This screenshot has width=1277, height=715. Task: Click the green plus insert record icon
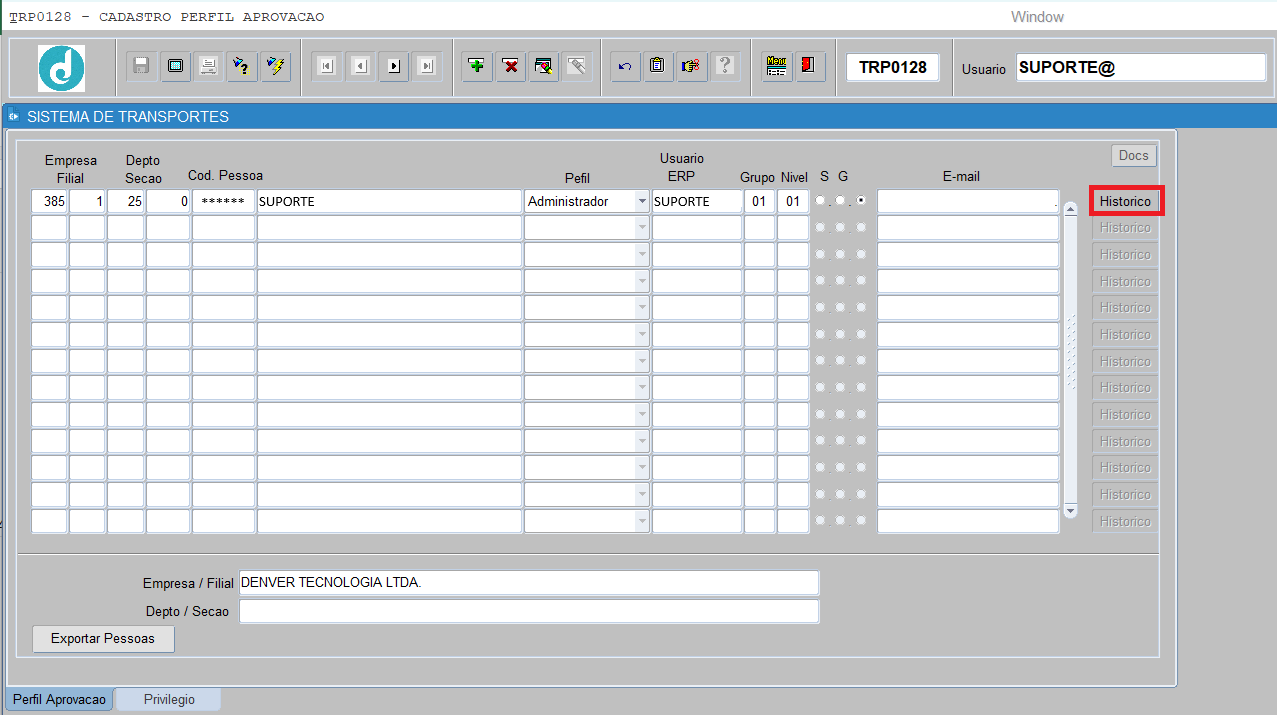(477, 66)
